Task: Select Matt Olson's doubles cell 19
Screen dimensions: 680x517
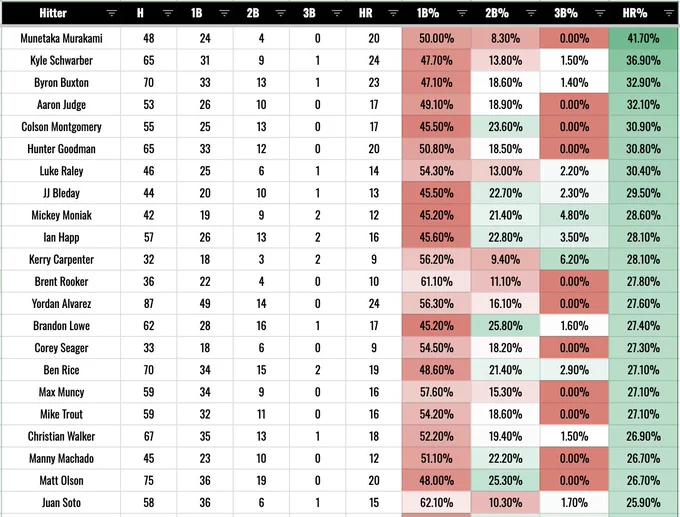Action: coord(262,481)
